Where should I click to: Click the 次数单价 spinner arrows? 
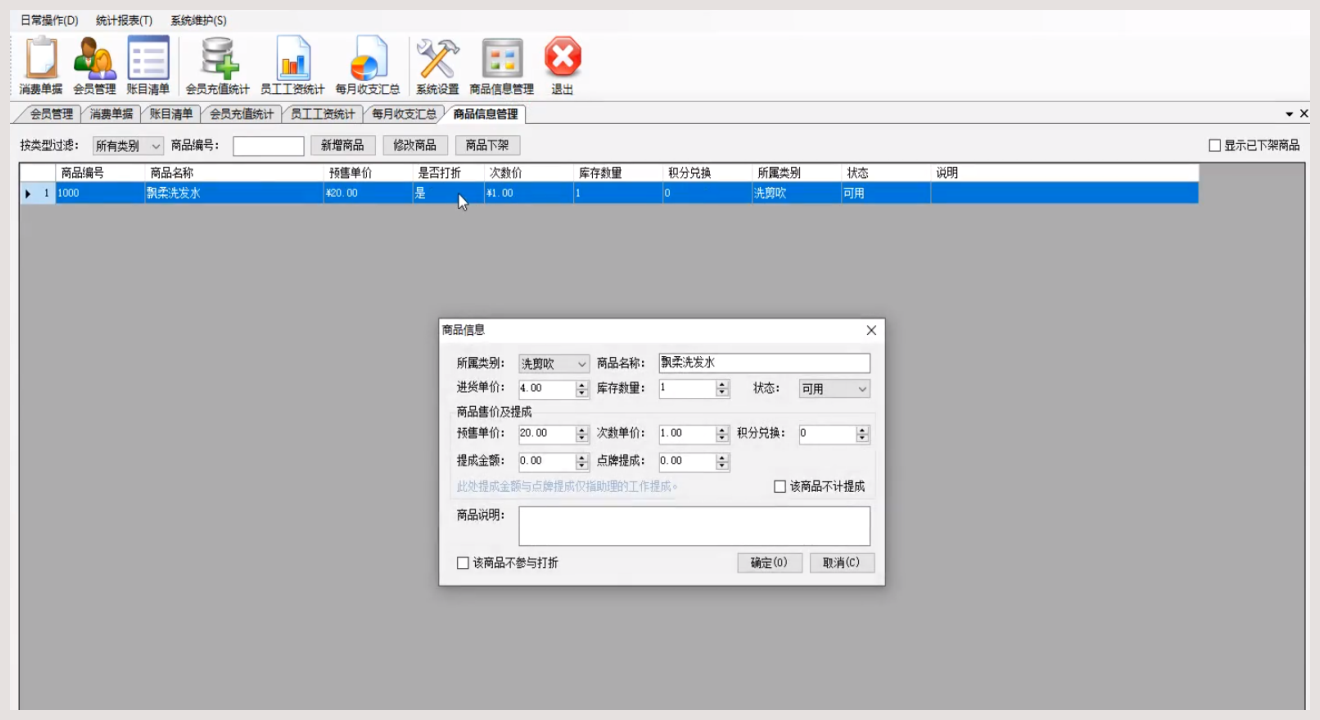click(x=722, y=435)
